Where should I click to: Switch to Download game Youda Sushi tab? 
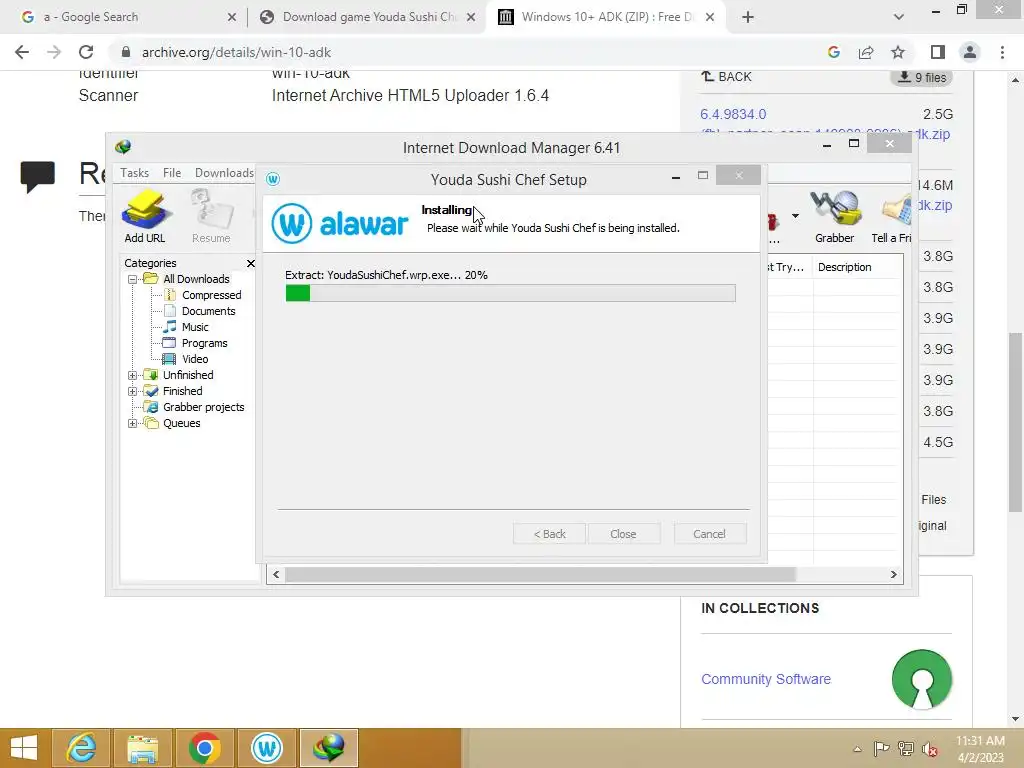point(369,17)
